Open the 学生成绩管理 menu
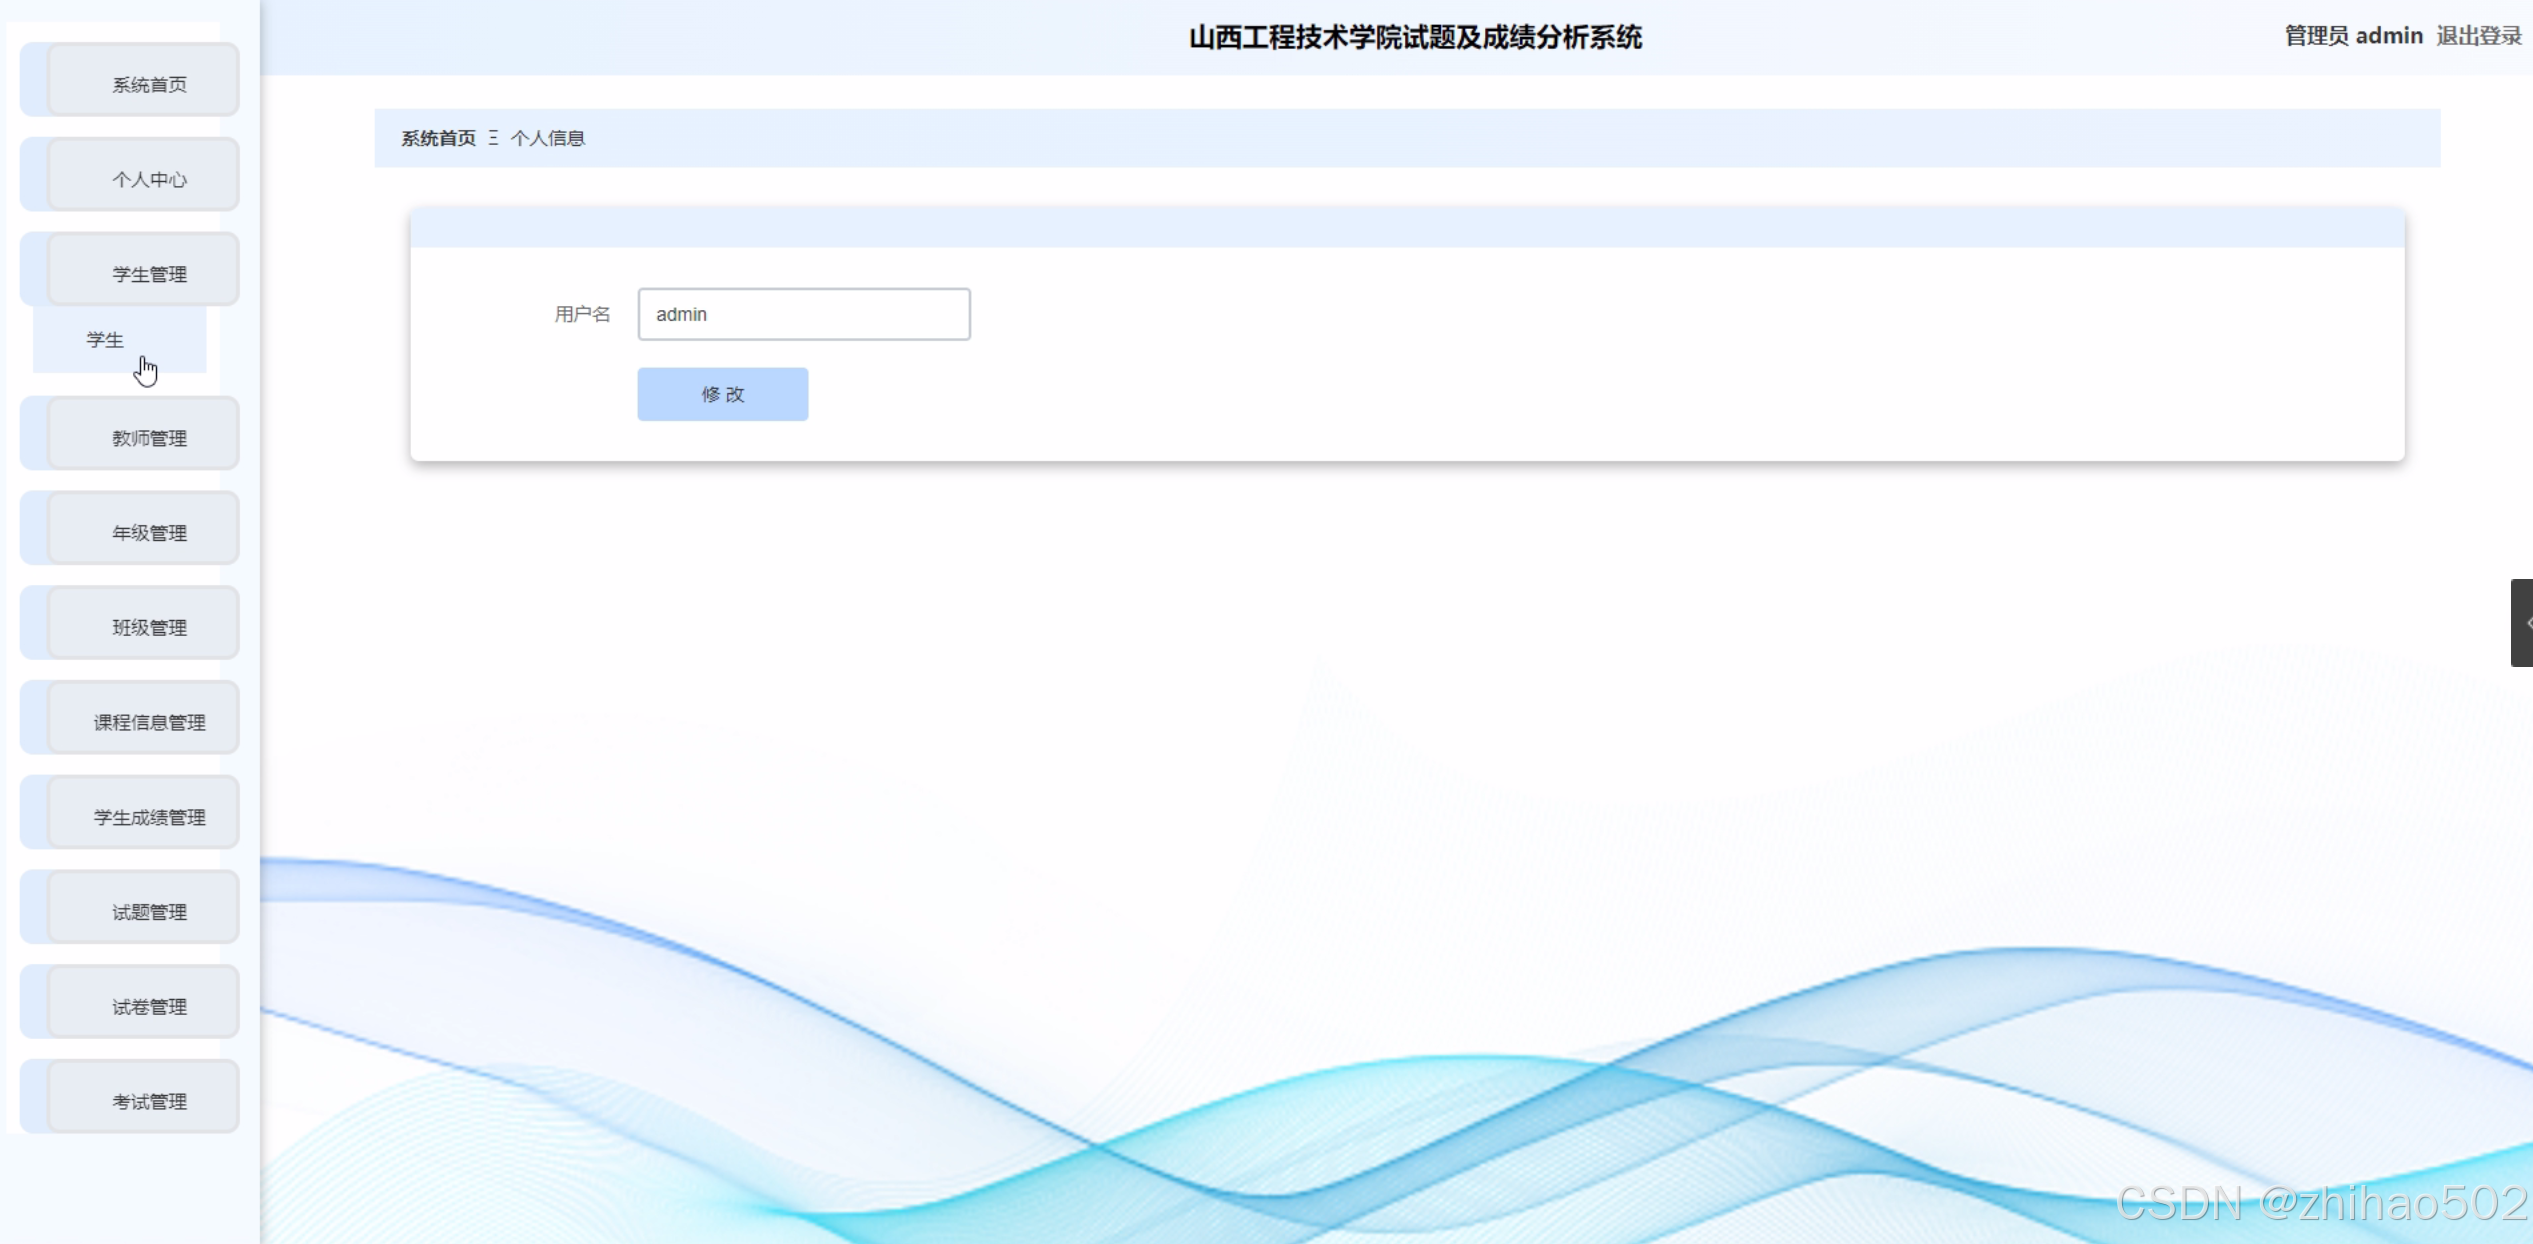The width and height of the screenshot is (2533, 1244). click(148, 817)
